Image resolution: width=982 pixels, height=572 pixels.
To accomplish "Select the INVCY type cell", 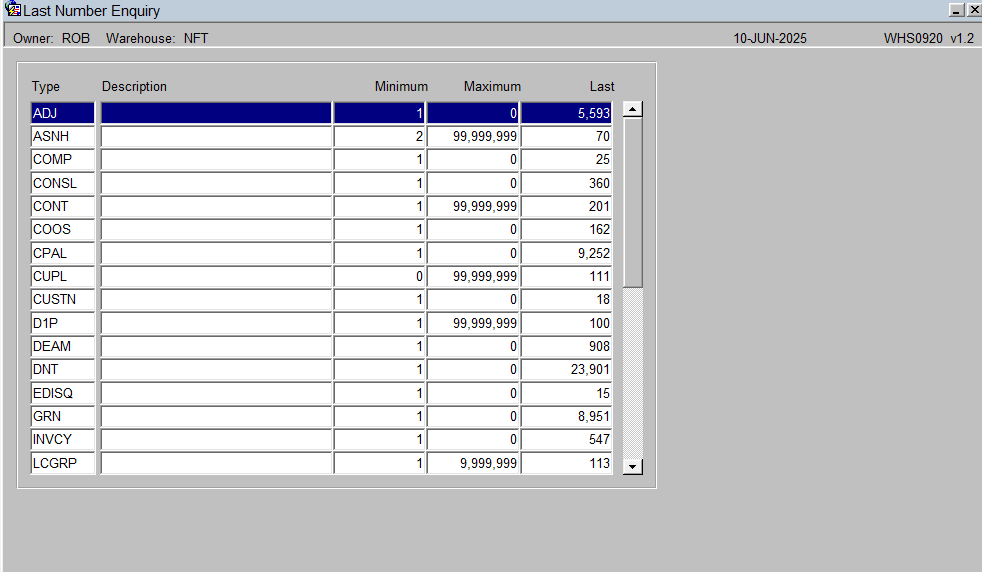I will tap(63, 440).
